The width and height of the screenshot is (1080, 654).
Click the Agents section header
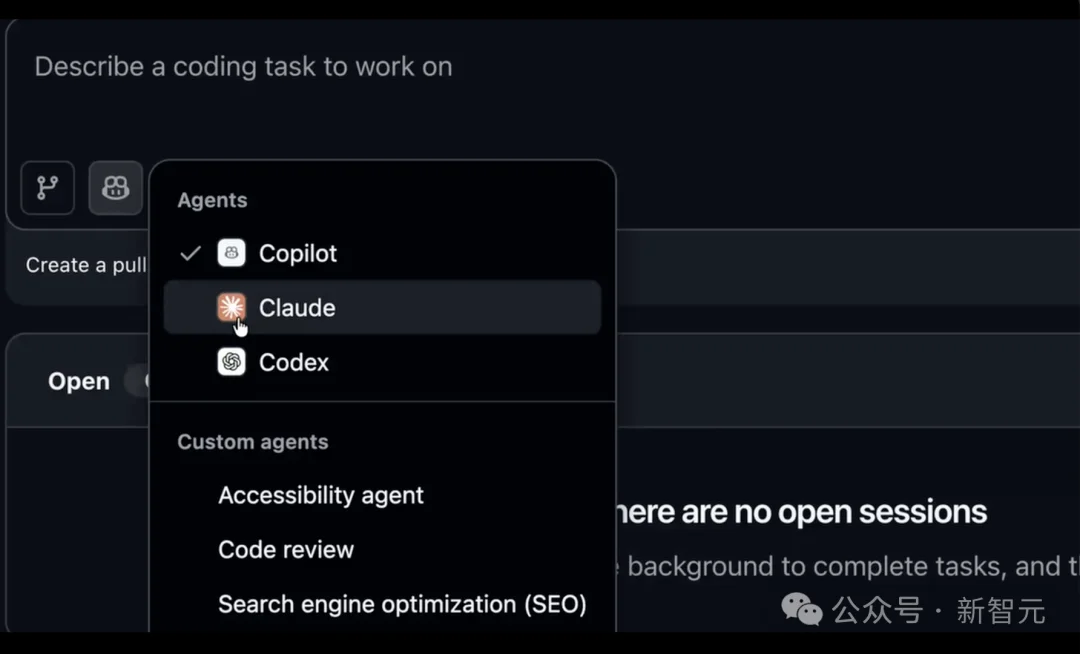coord(212,200)
